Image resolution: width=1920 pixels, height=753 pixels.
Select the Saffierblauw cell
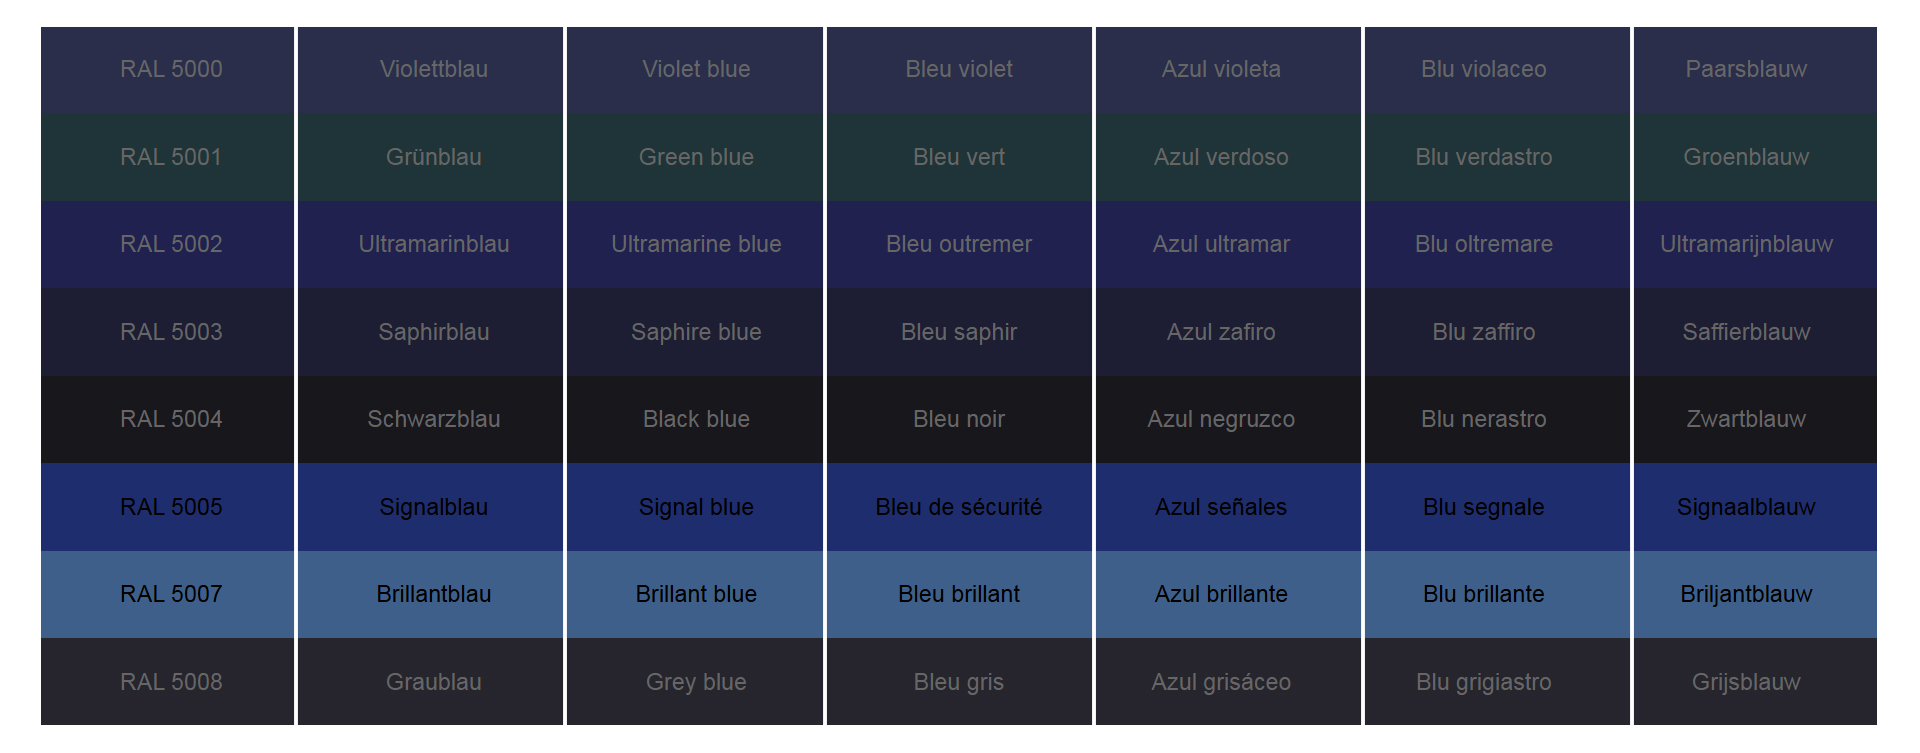click(1746, 333)
